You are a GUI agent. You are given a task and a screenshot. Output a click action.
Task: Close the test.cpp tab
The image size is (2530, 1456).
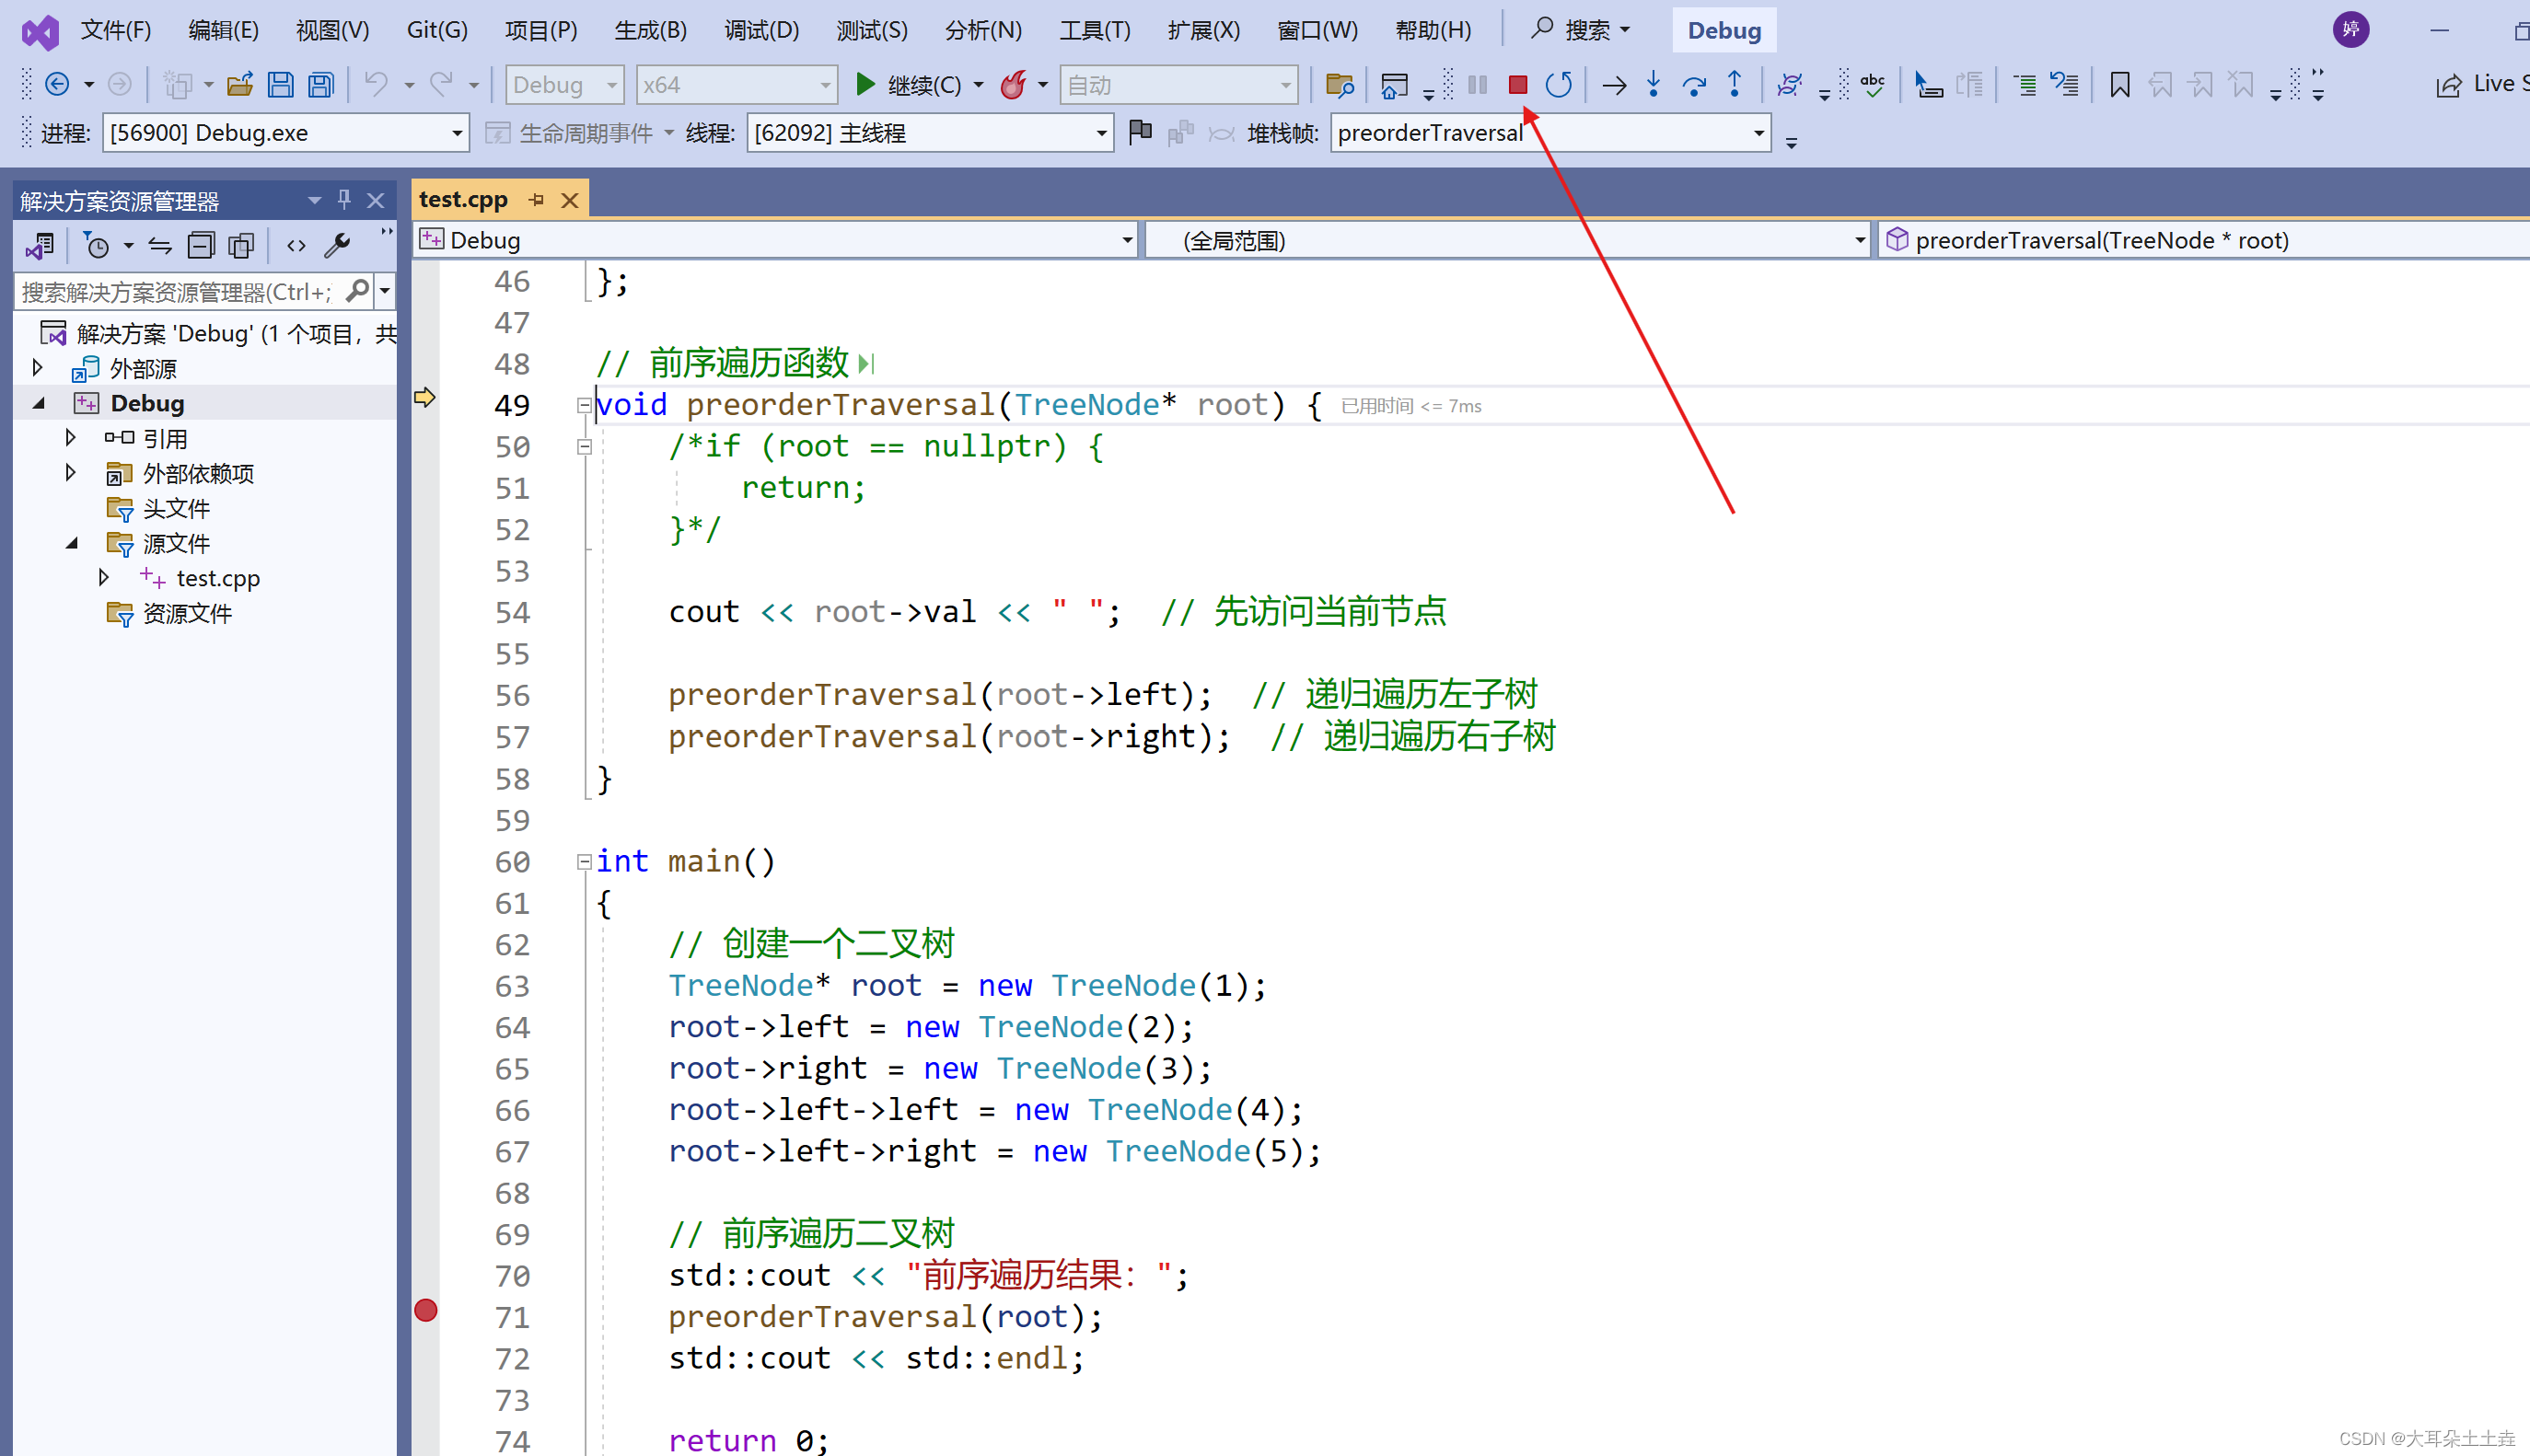(570, 200)
